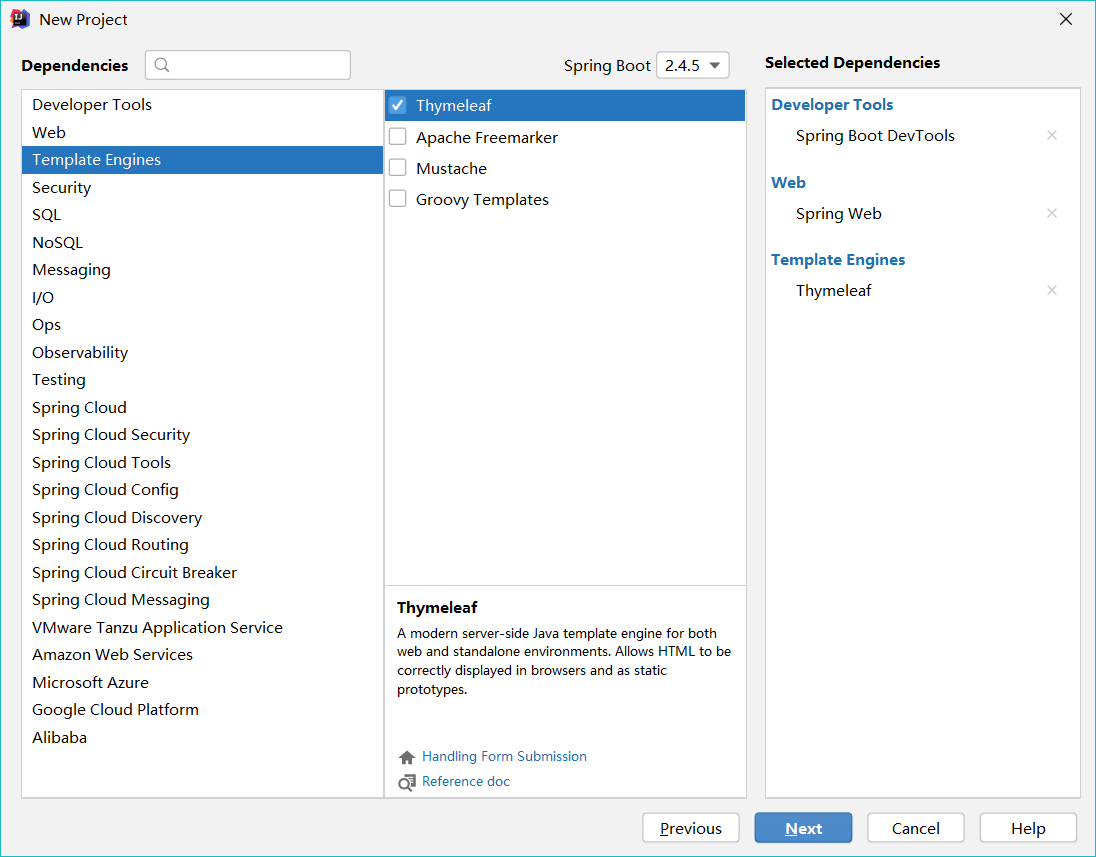Click the Mustache dependency label

(x=452, y=168)
